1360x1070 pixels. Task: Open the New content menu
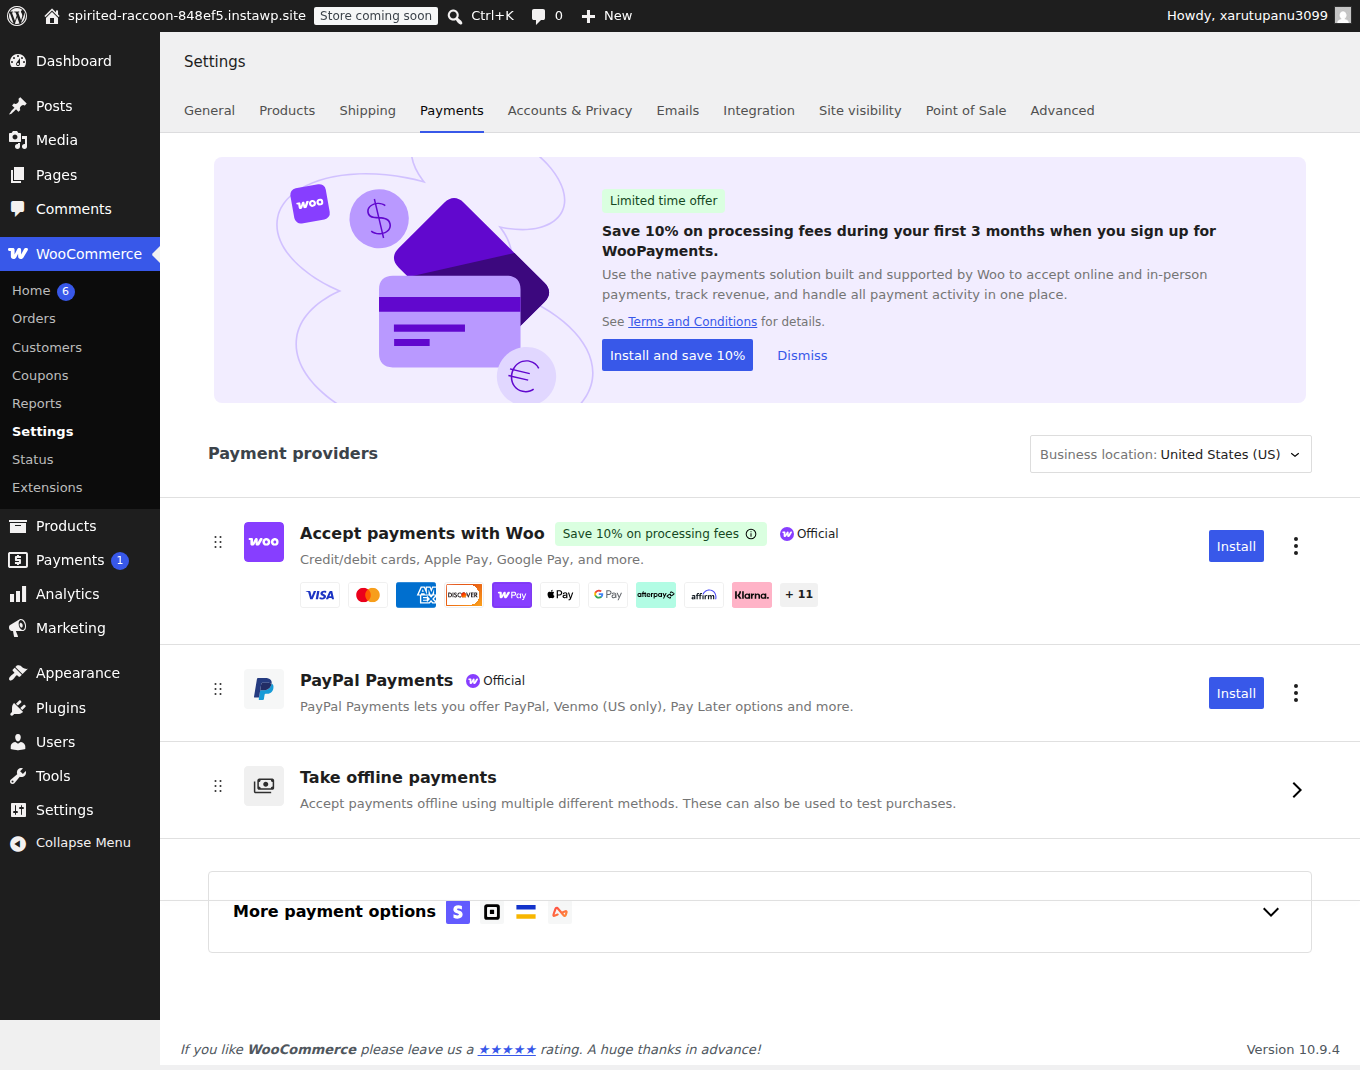pos(607,16)
